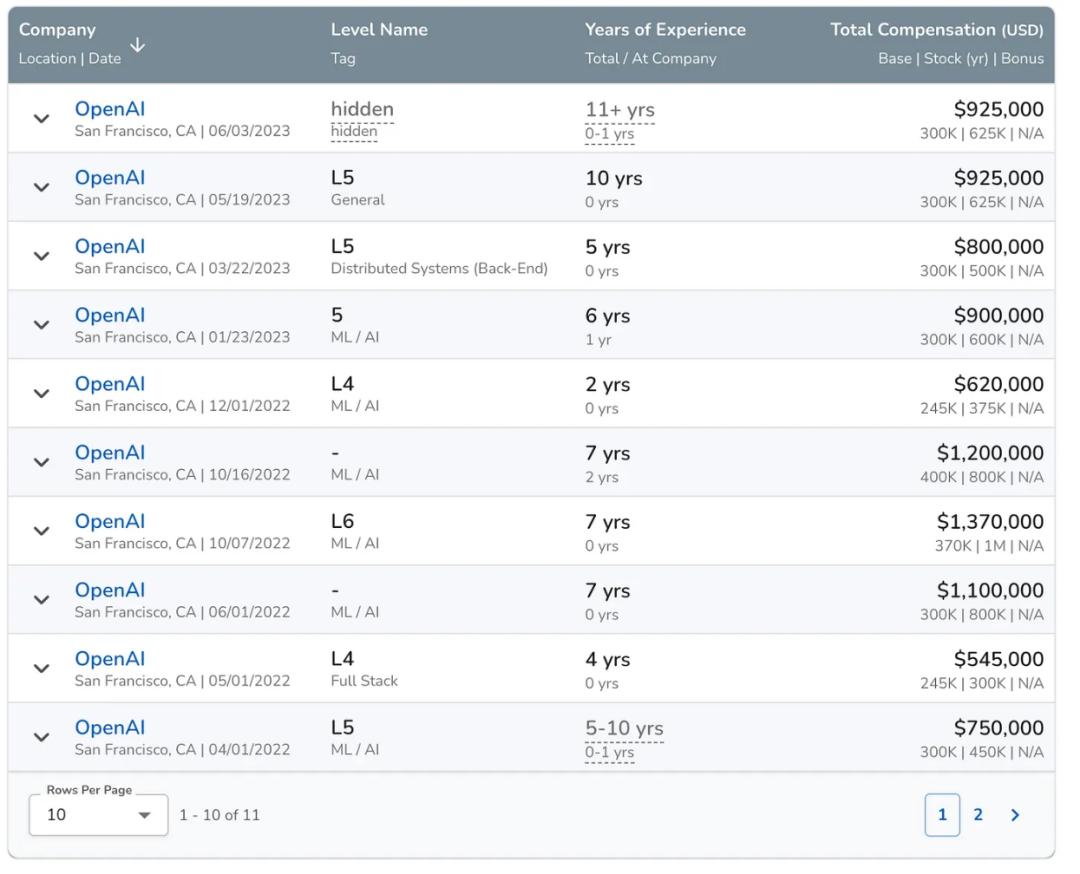This screenshot has height=874, width=1080.
Task: Click the 245K | 300K | N/A breakdown
Action: 982,683
